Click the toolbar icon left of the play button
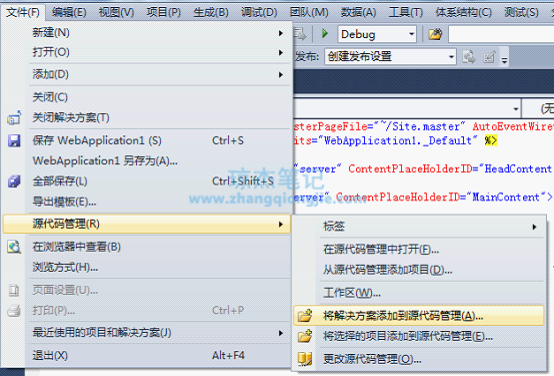The width and height of the screenshot is (554, 376). 300,34
